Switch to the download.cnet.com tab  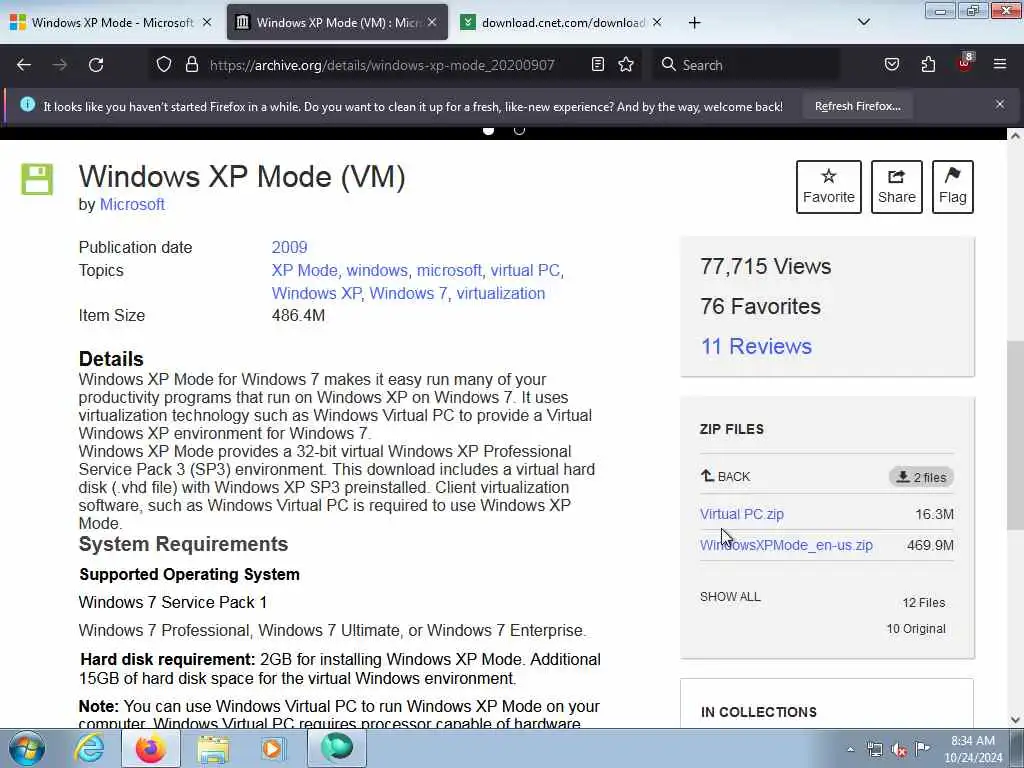(x=563, y=23)
